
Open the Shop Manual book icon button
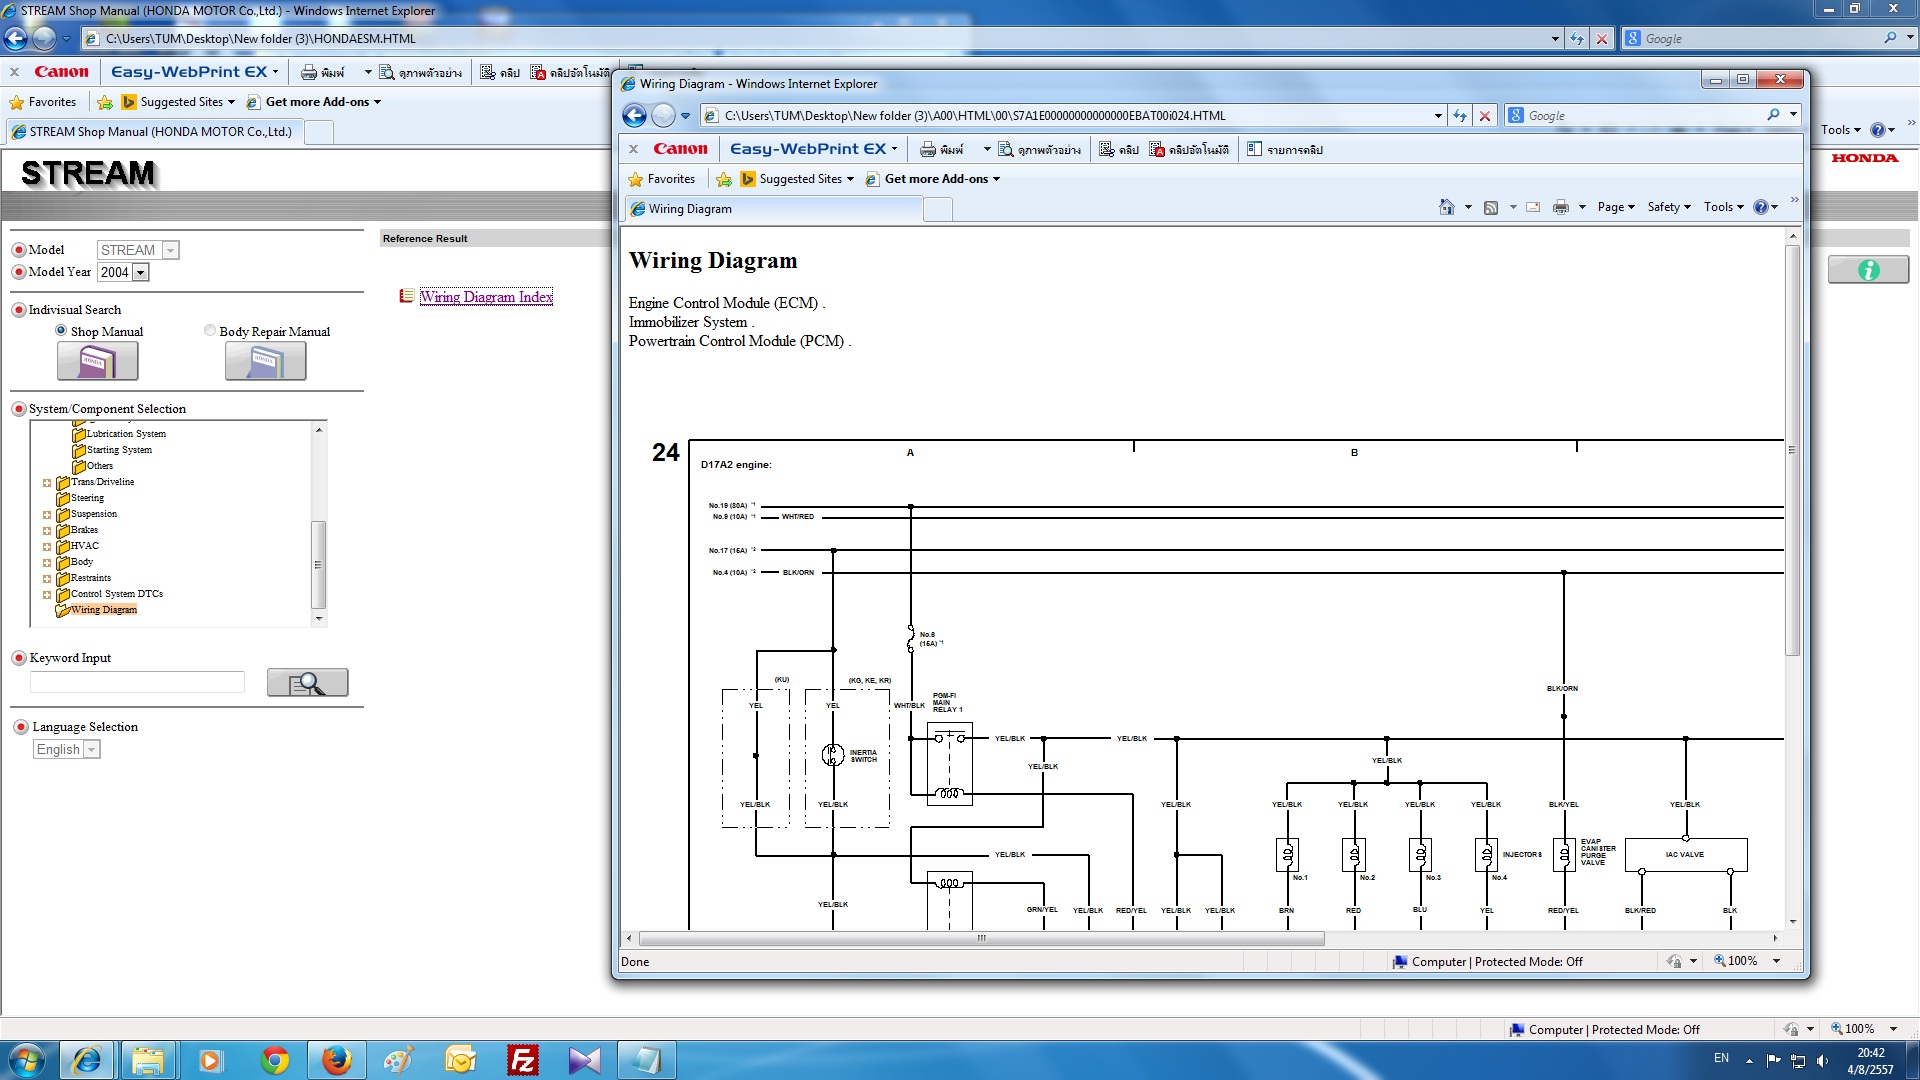[97, 361]
